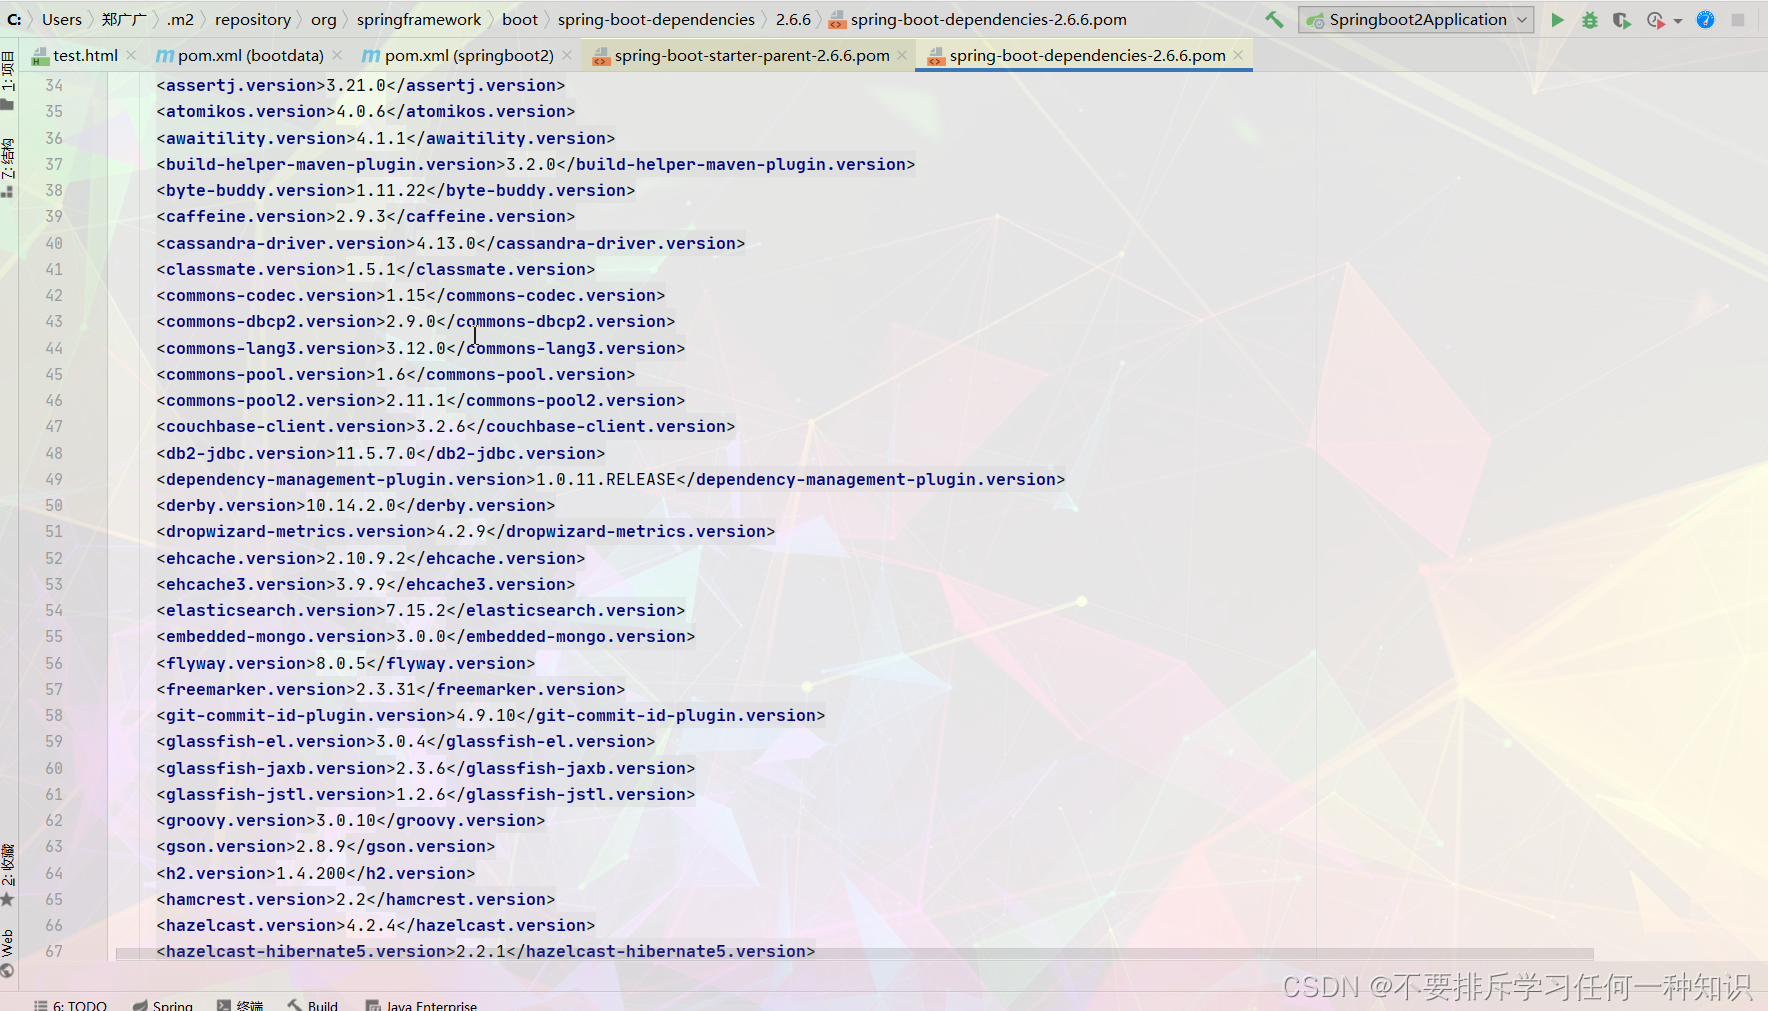Close the pom.xml (bootdata) tab
Screen dimensions: 1768x1011
point(337,55)
